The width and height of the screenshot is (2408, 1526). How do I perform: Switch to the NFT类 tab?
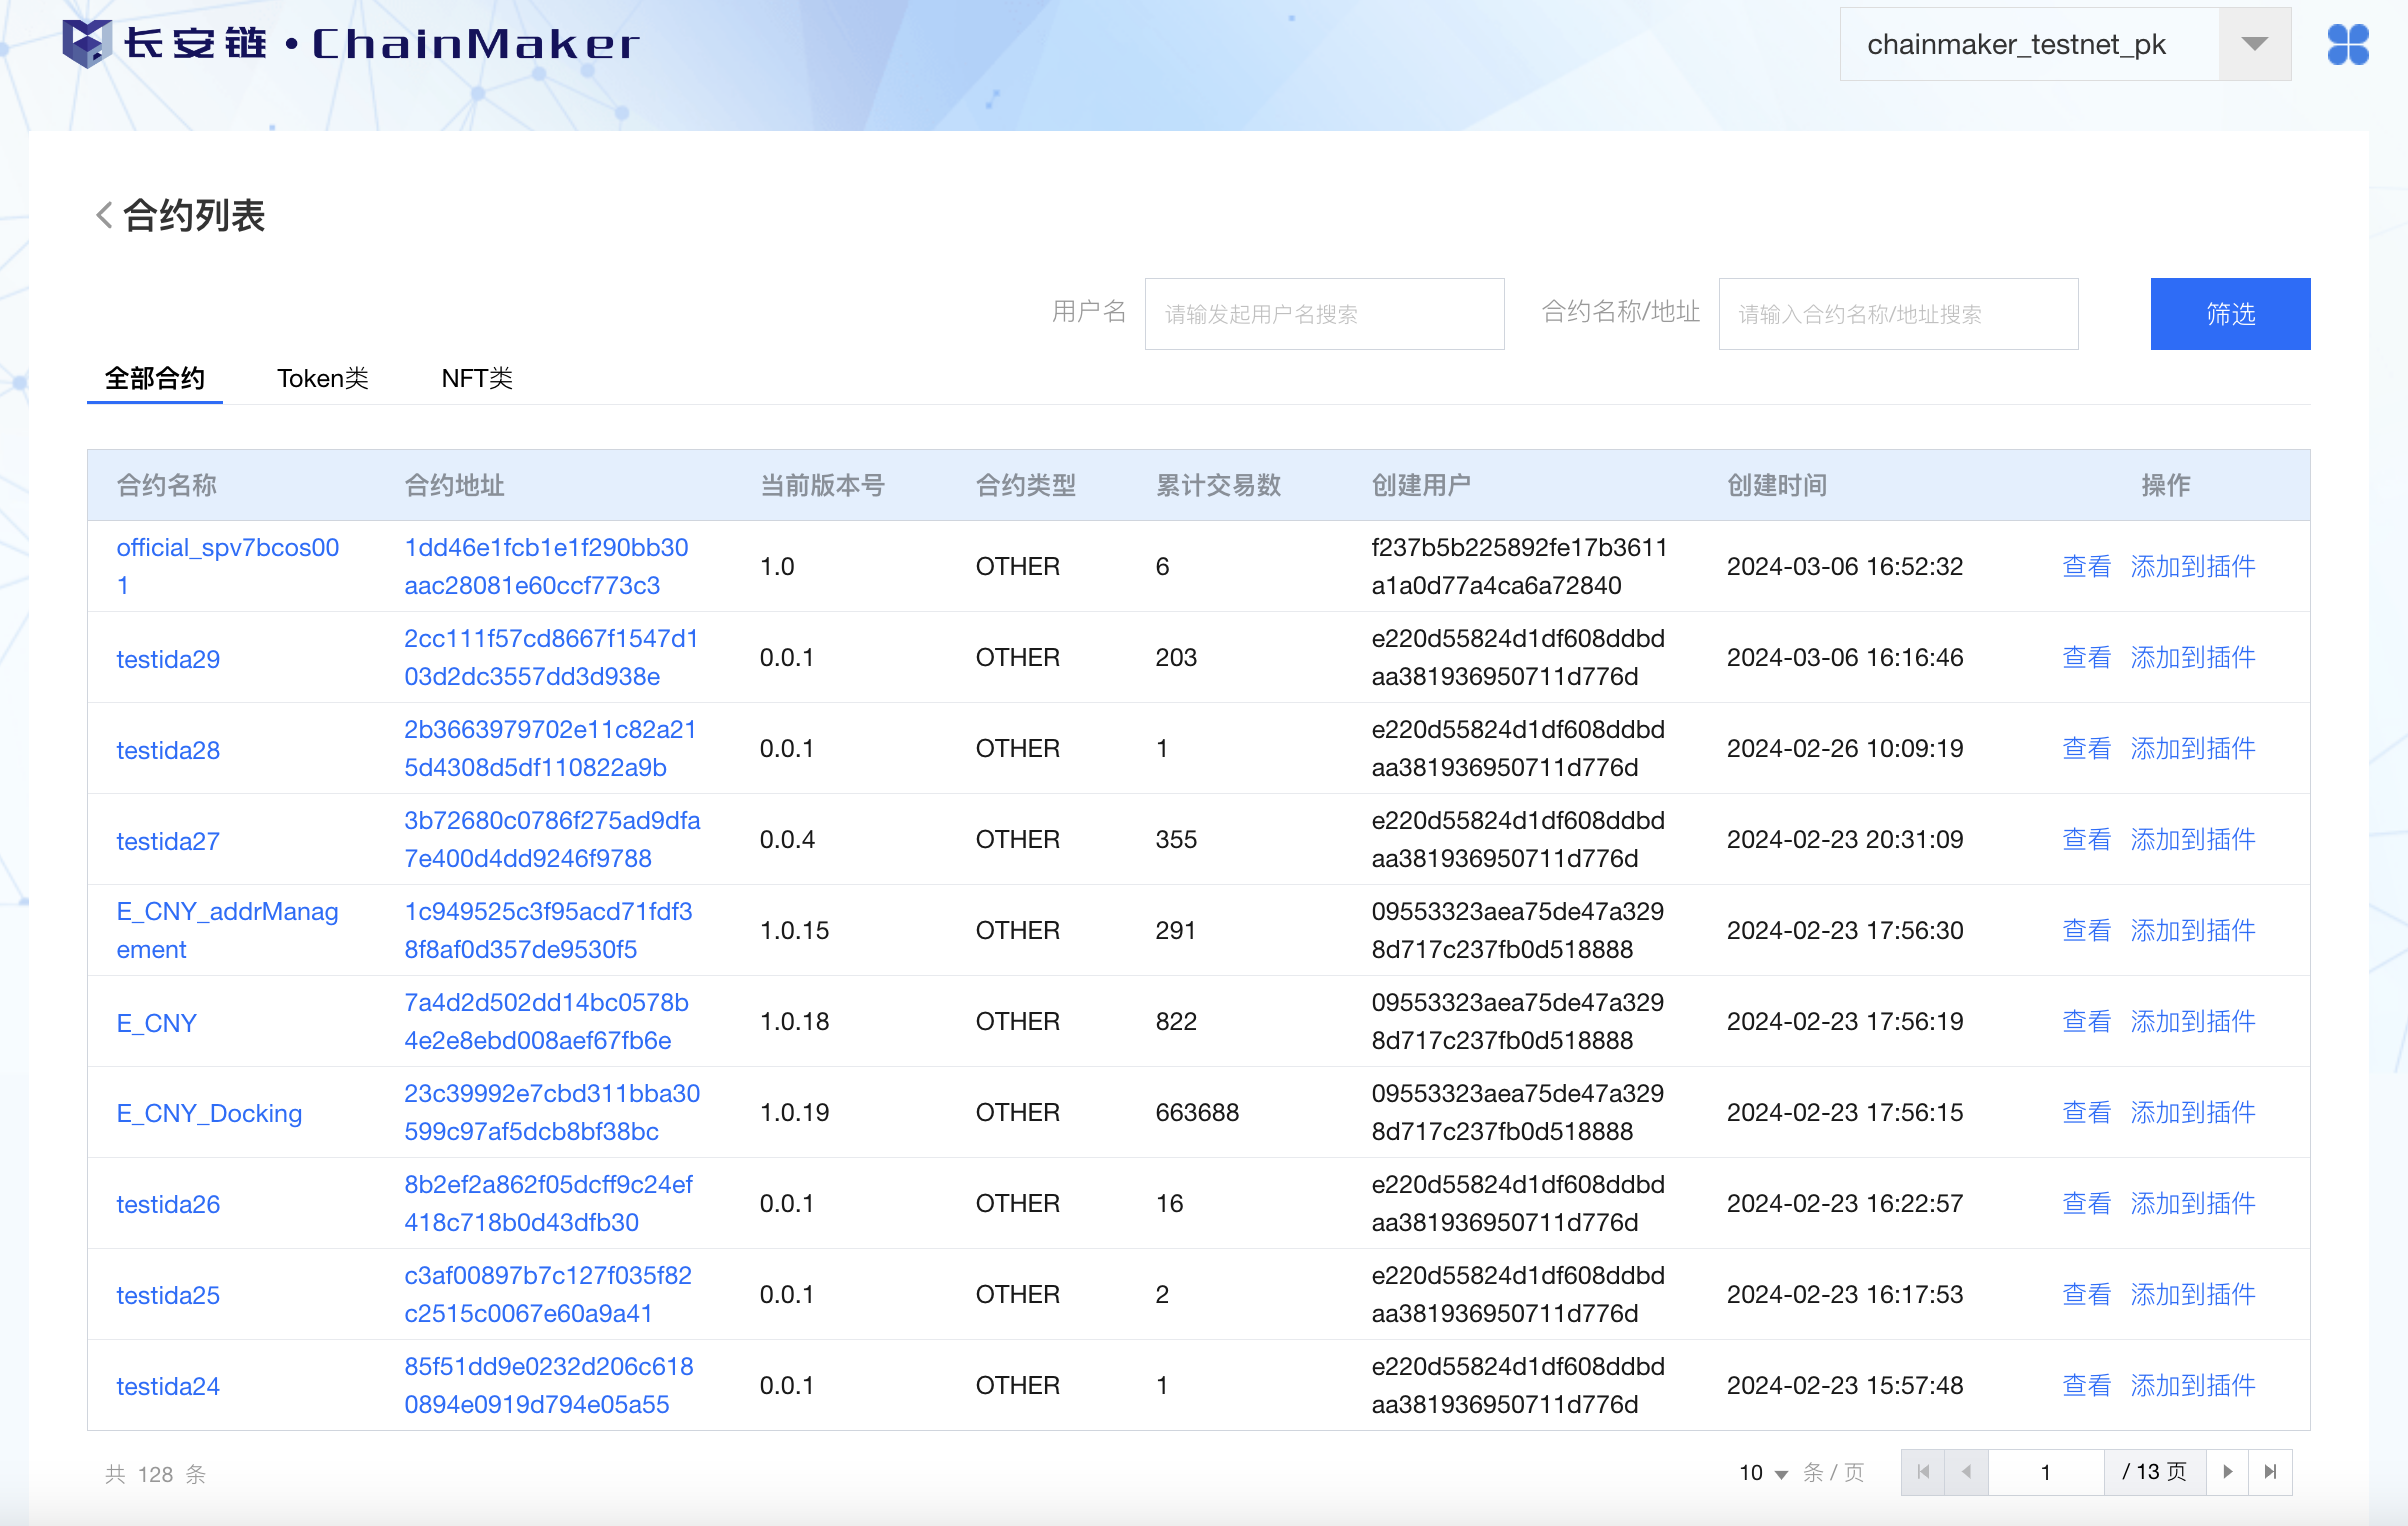476,378
